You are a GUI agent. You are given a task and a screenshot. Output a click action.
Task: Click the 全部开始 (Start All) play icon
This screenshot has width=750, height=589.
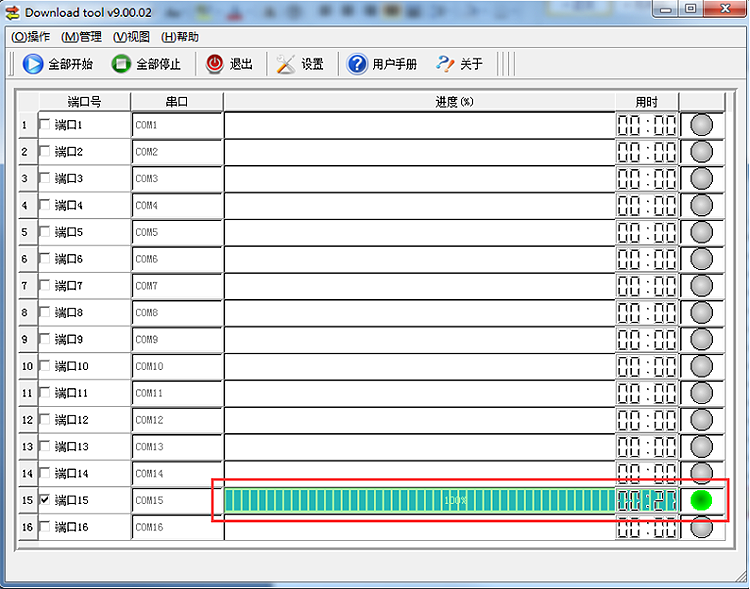(x=33, y=64)
